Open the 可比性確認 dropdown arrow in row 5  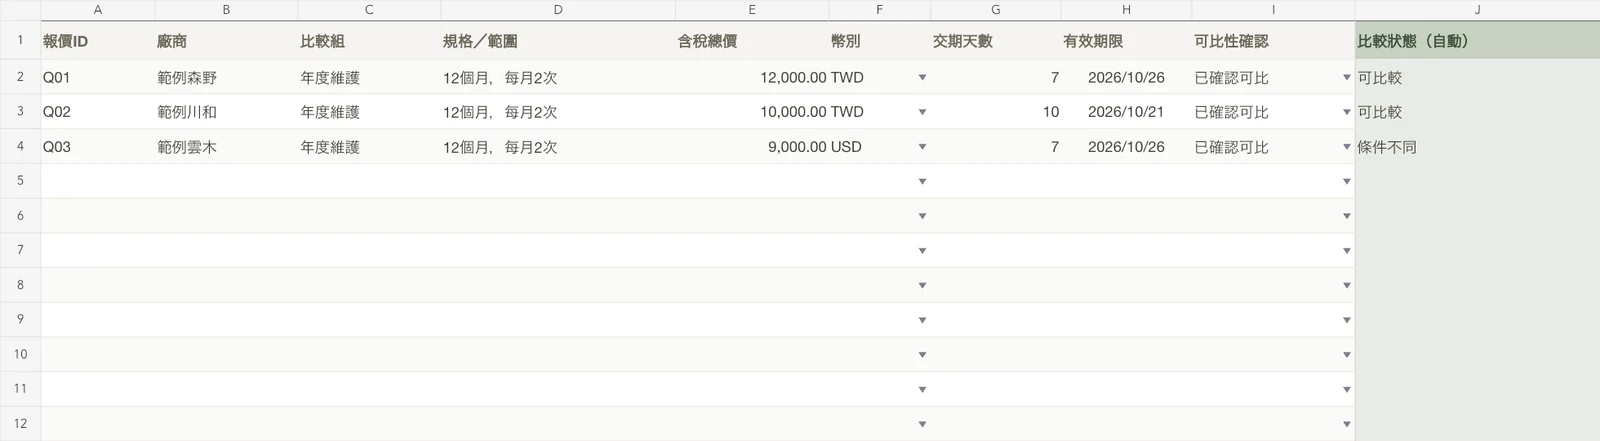point(1346,182)
